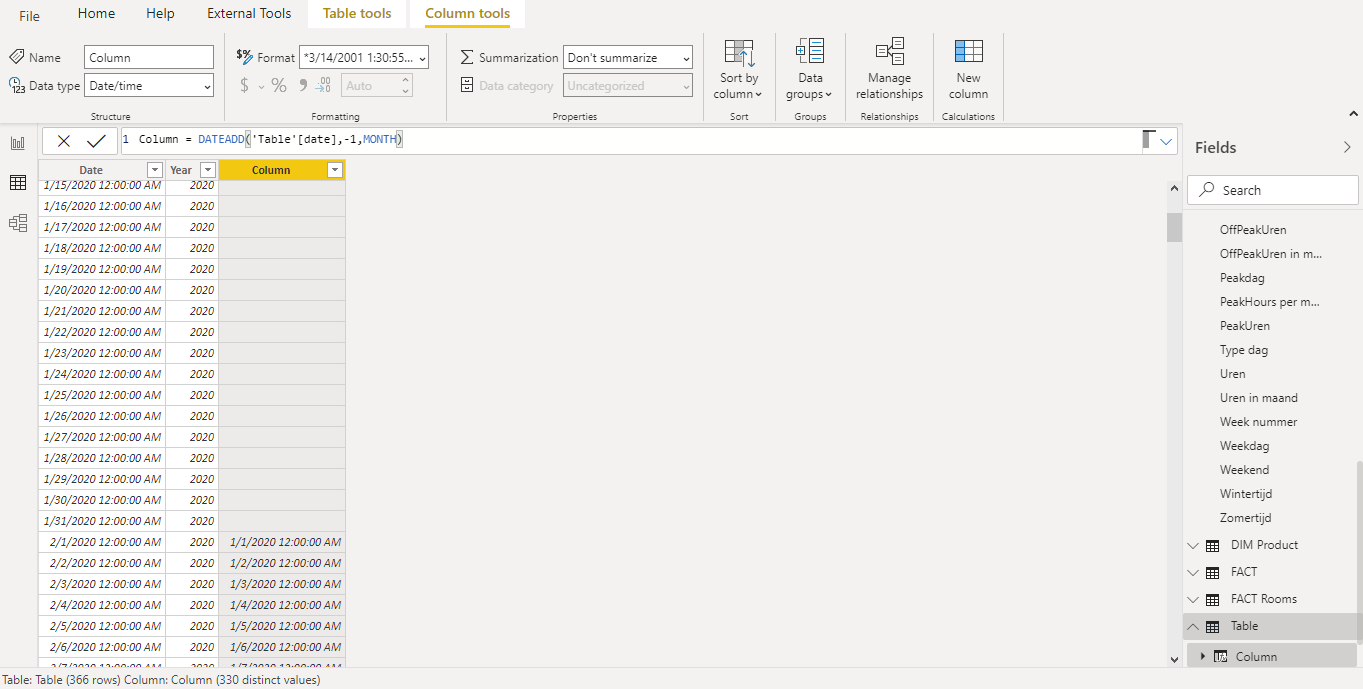Click the Data groups icon

pyautogui.click(x=810, y=53)
